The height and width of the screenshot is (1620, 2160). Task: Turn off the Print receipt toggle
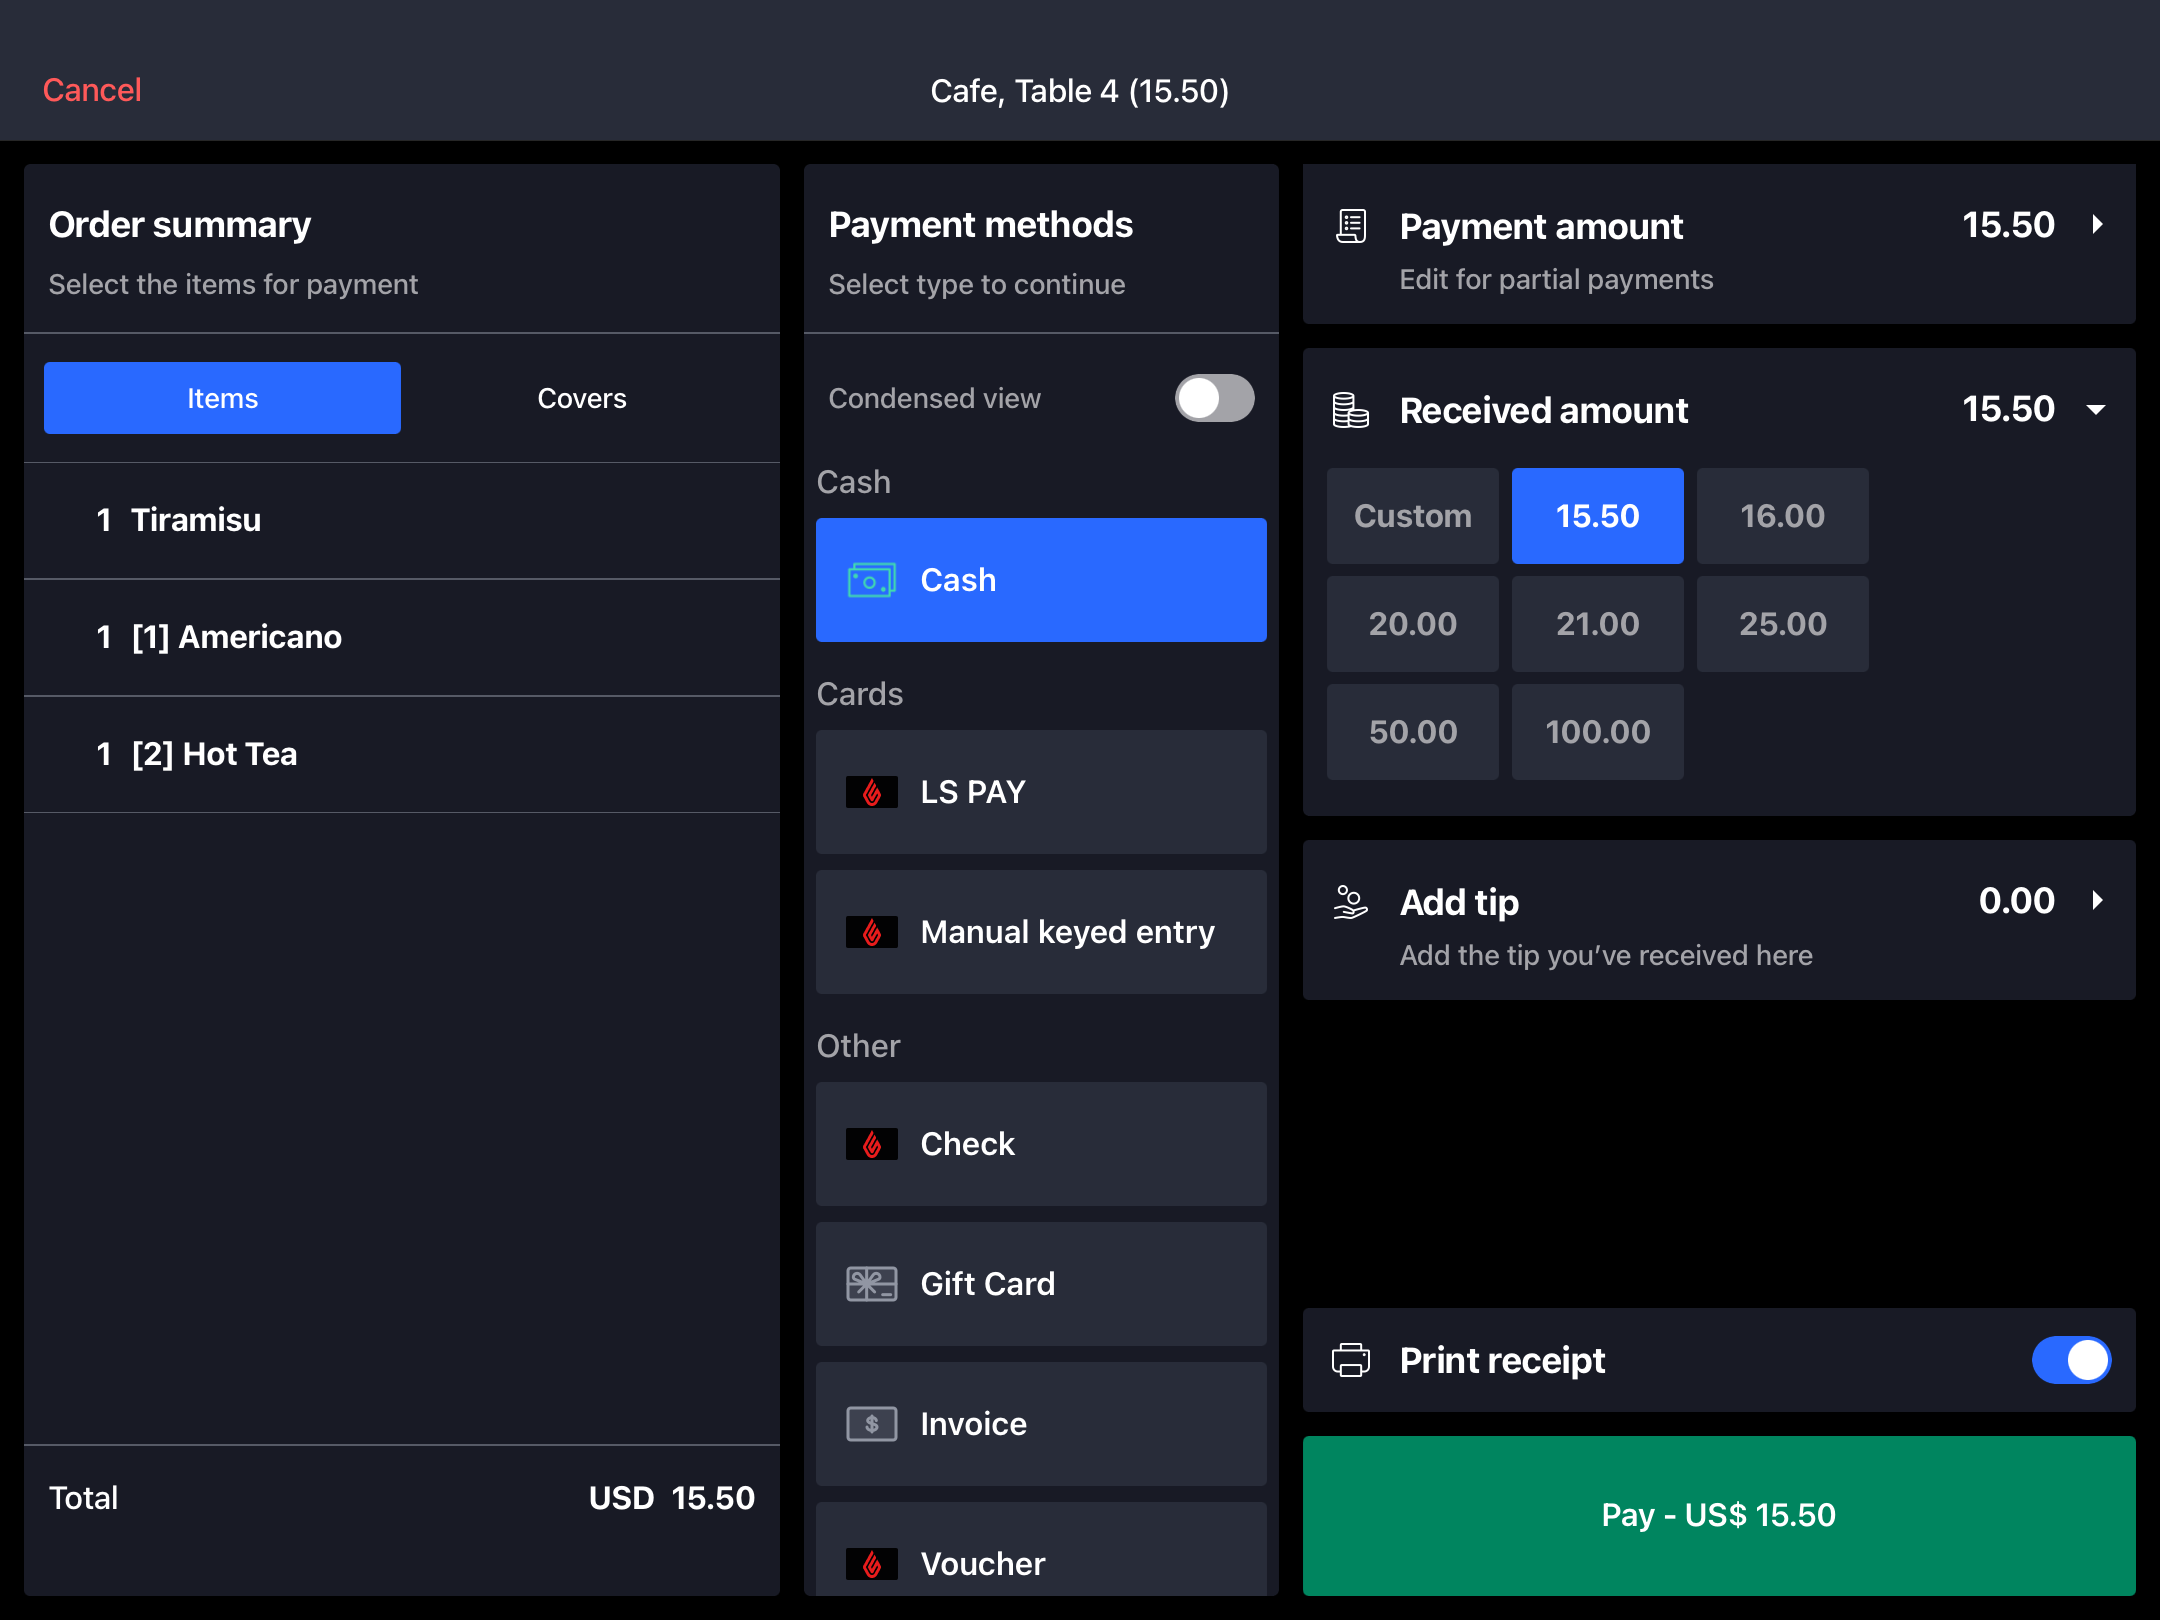coord(2070,1360)
